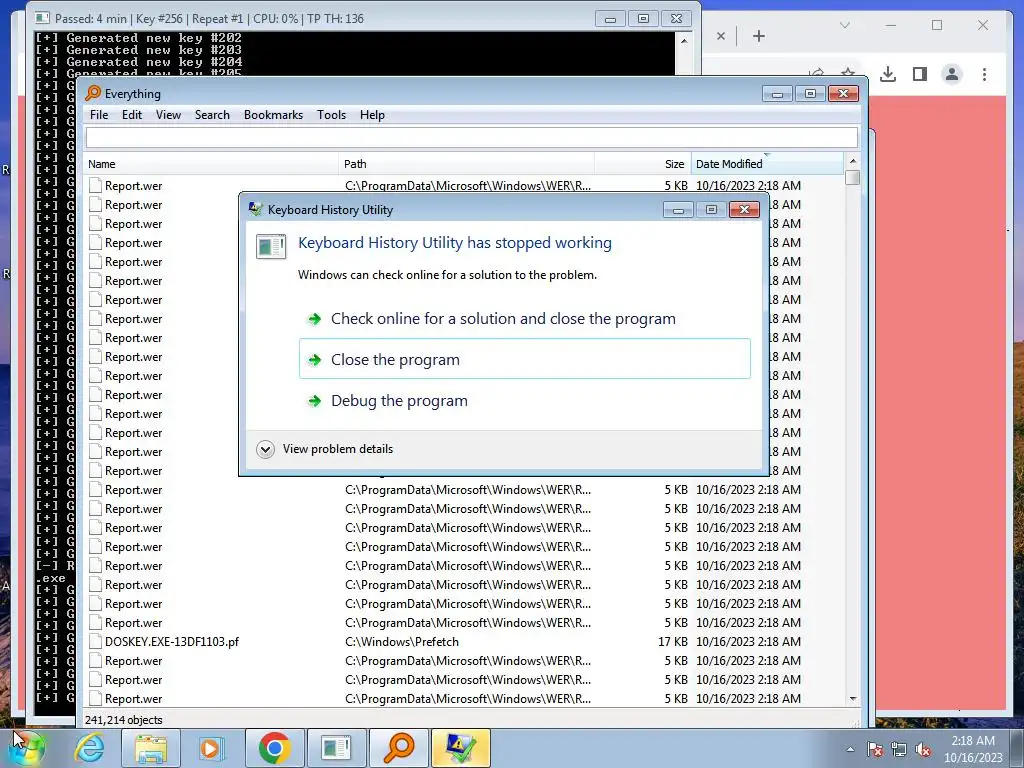Open the View menu in Everything

168,115
